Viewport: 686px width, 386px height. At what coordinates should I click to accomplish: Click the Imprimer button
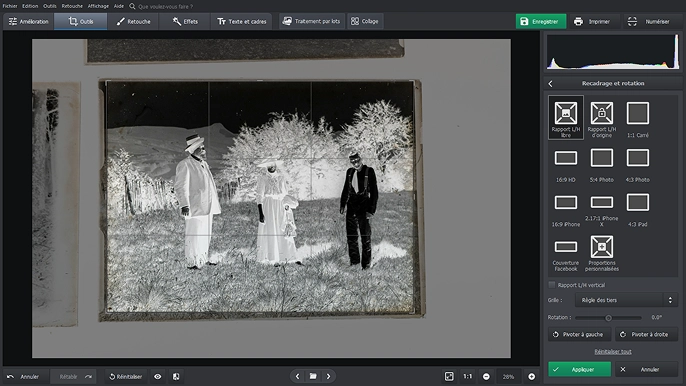593,21
